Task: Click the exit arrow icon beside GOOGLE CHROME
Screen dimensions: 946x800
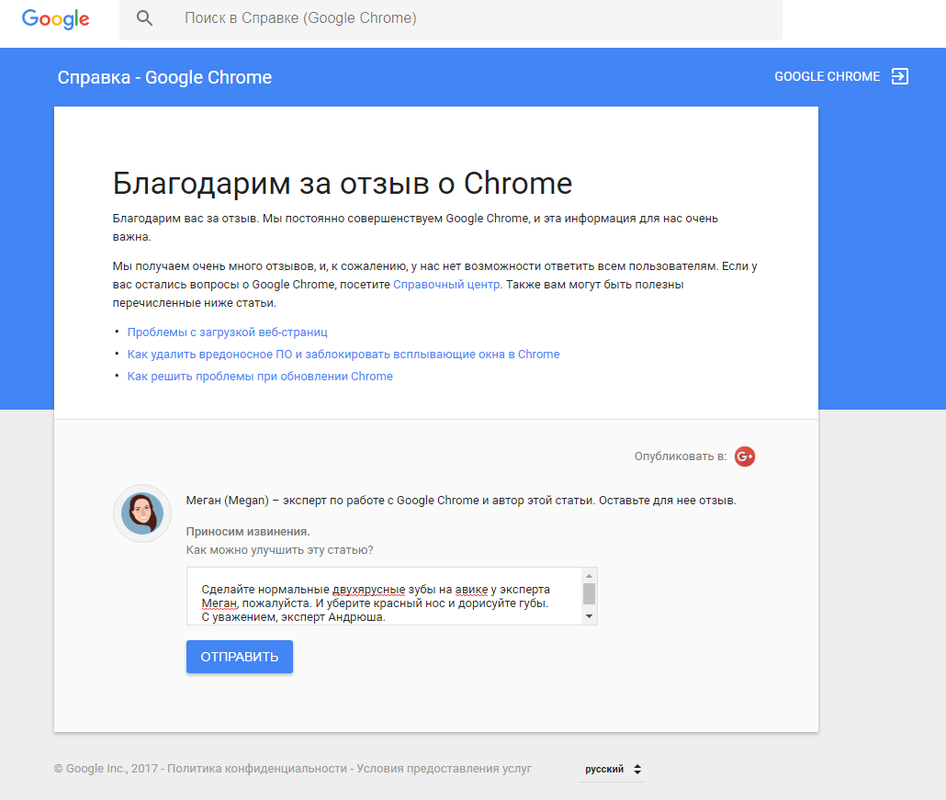Action: 900,77
